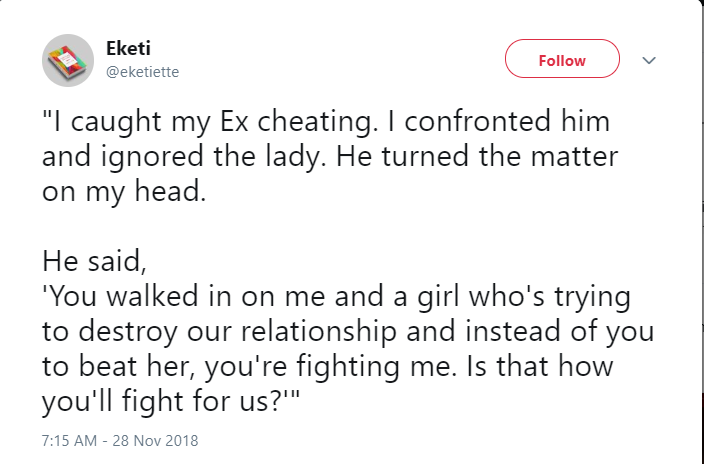The height and width of the screenshot is (464, 704).
Task: Click the "to beat her, you're fighting me" line
Action: [x=246, y=366]
